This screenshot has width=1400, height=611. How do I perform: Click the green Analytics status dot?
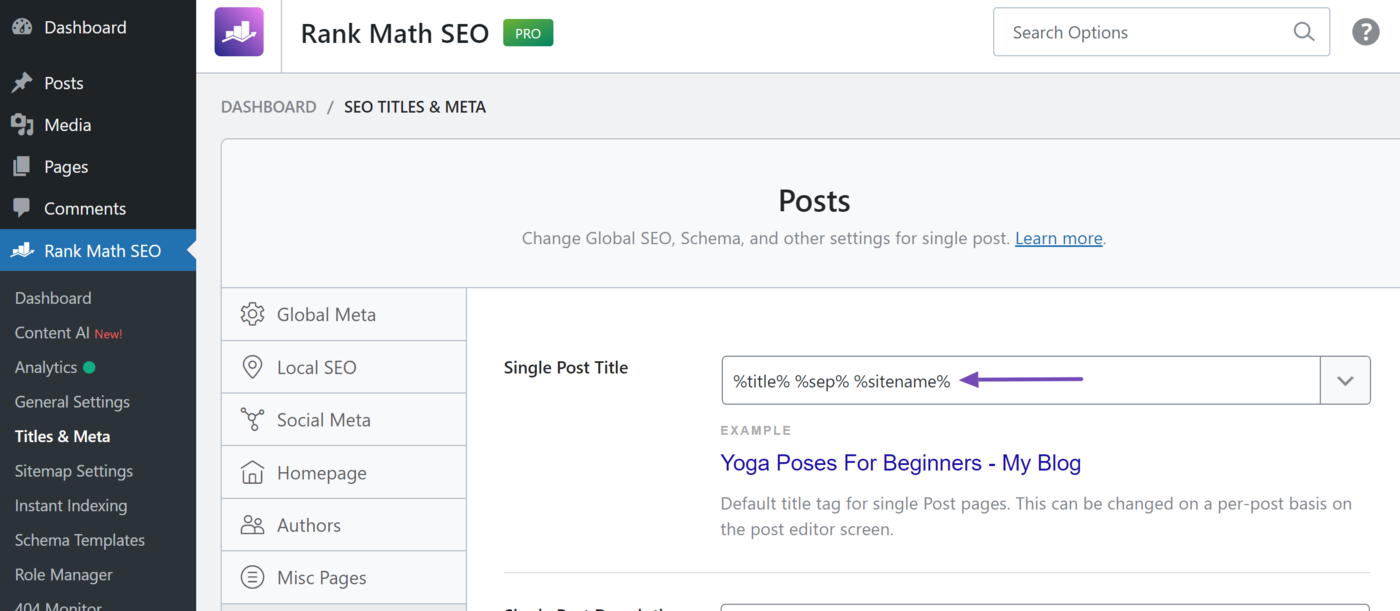[89, 368]
